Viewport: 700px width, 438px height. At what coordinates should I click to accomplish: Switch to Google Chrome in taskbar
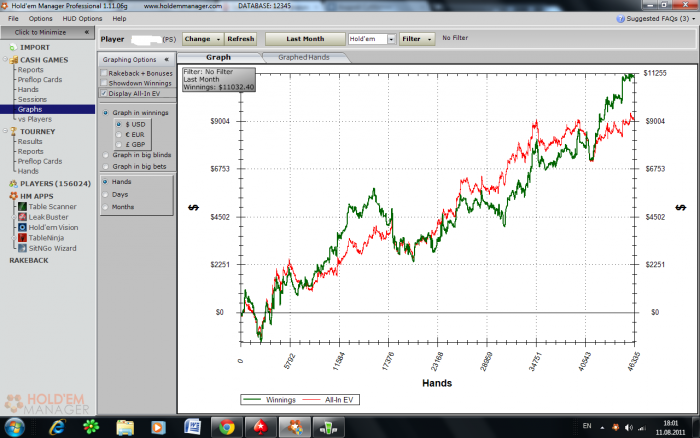[227, 427]
